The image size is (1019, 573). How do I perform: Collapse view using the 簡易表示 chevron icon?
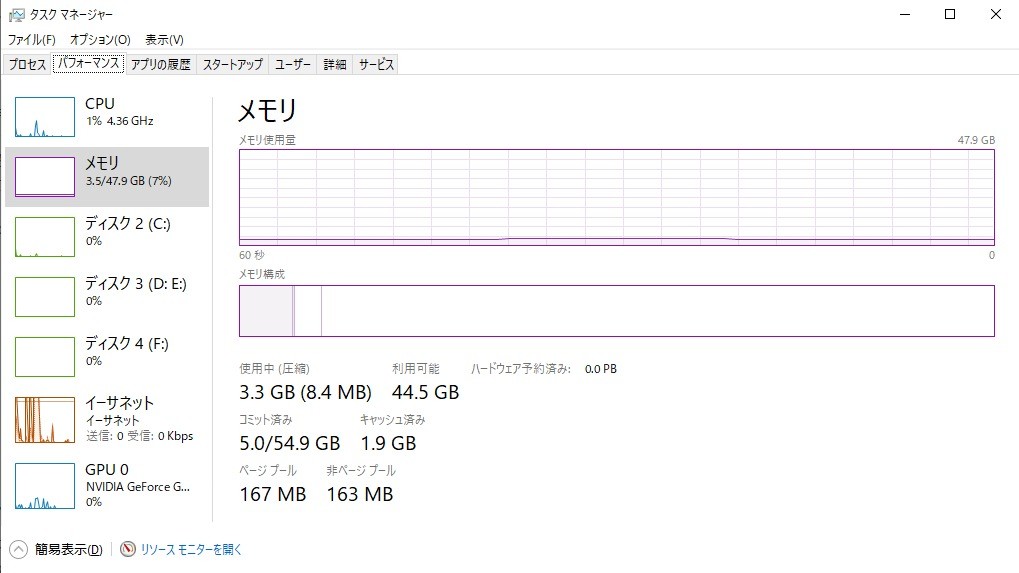(x=19, y=549)
